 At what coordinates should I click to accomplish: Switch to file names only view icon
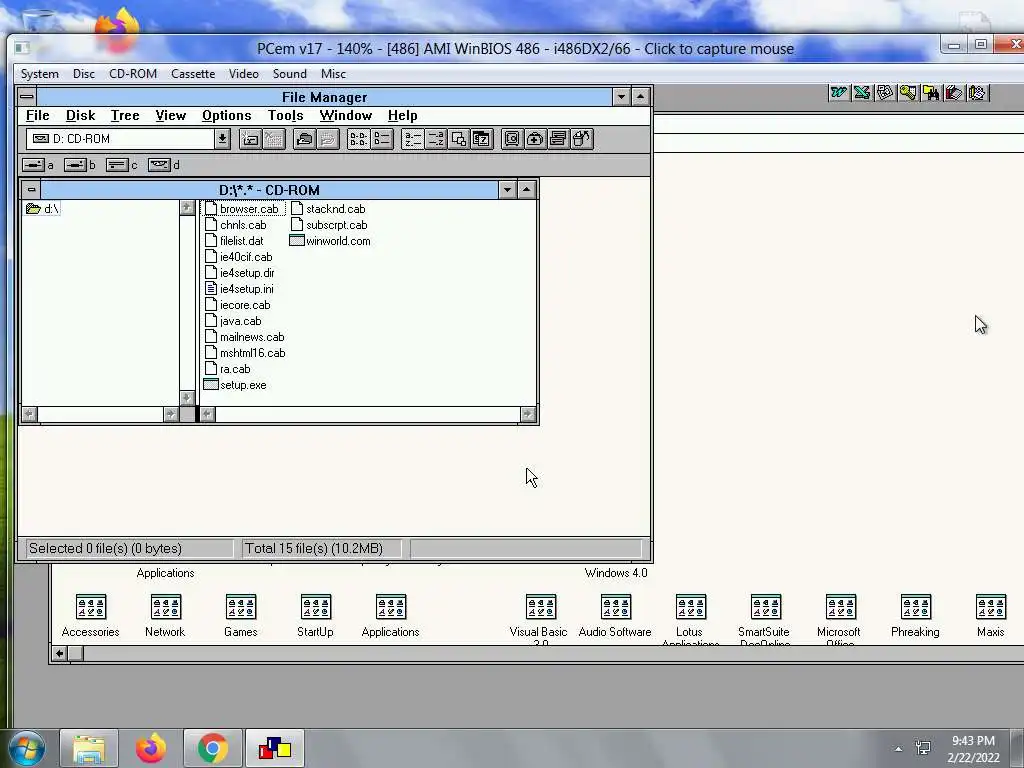click(x=358, y=139)
